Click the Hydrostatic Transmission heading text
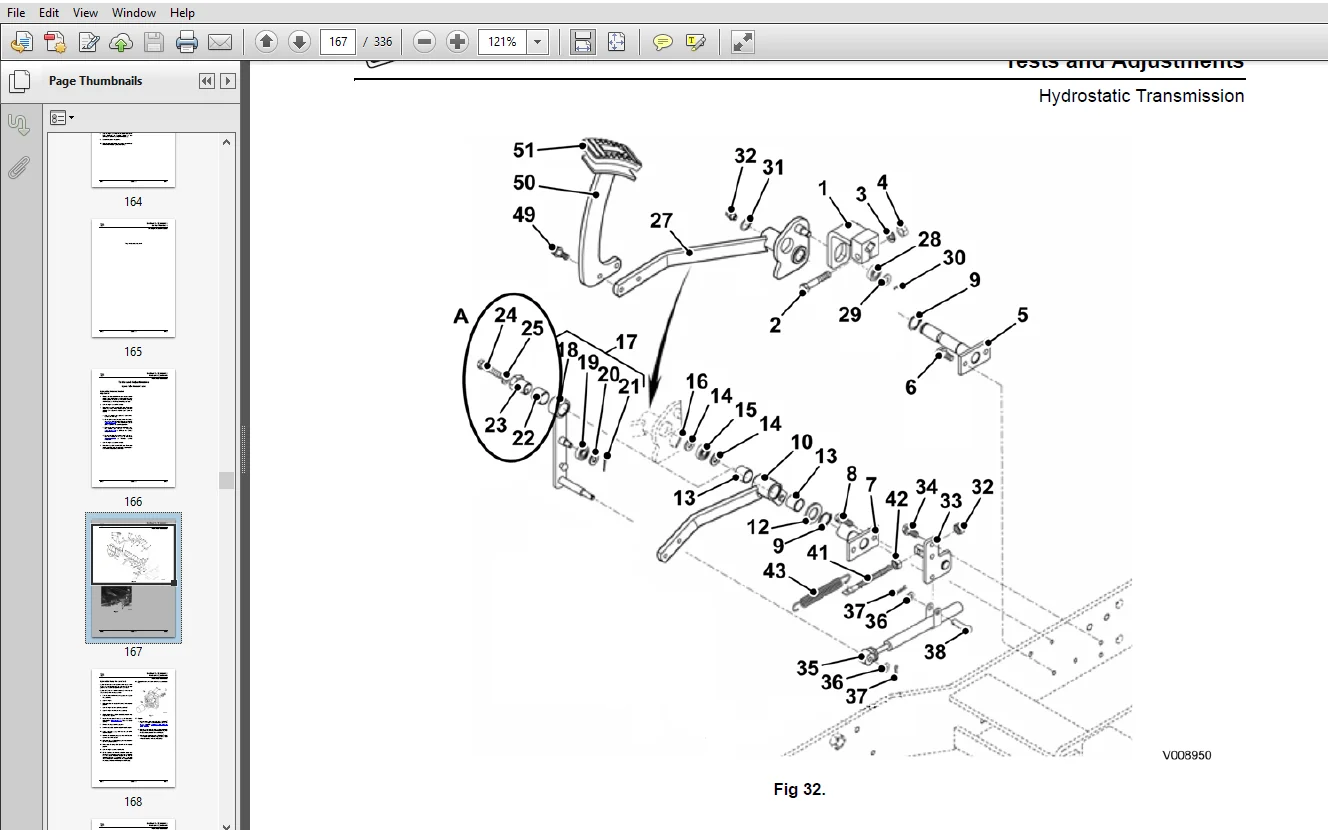This screenshot has height=830, width=1328. [1141, 96]
